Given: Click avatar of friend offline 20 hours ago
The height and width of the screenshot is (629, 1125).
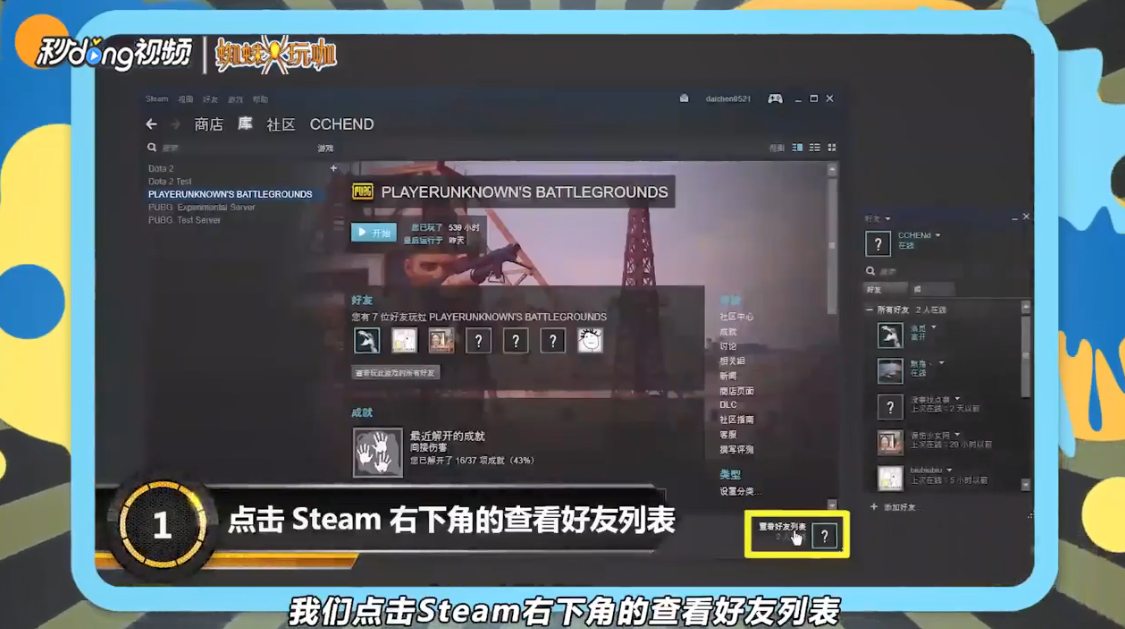Looking at the screenshot, I should click(890, 443).
